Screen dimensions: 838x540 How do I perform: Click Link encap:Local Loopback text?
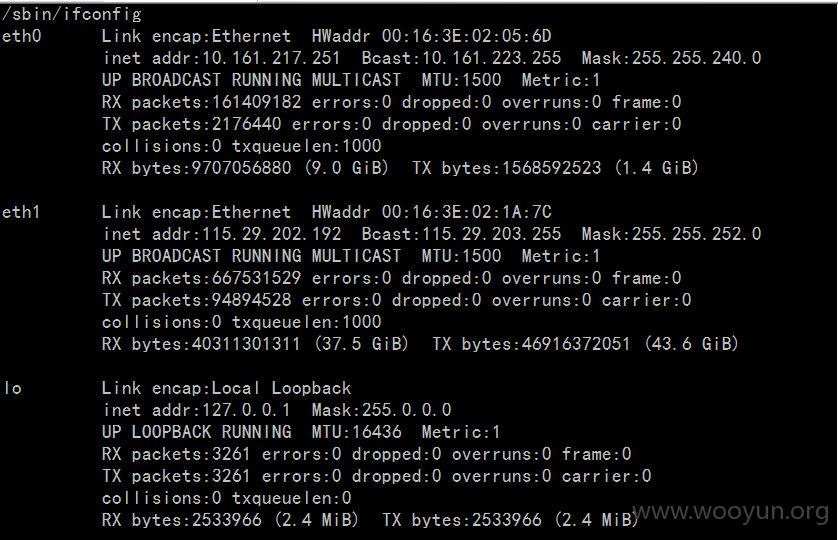pyautogui.click(x=227, y=388)
